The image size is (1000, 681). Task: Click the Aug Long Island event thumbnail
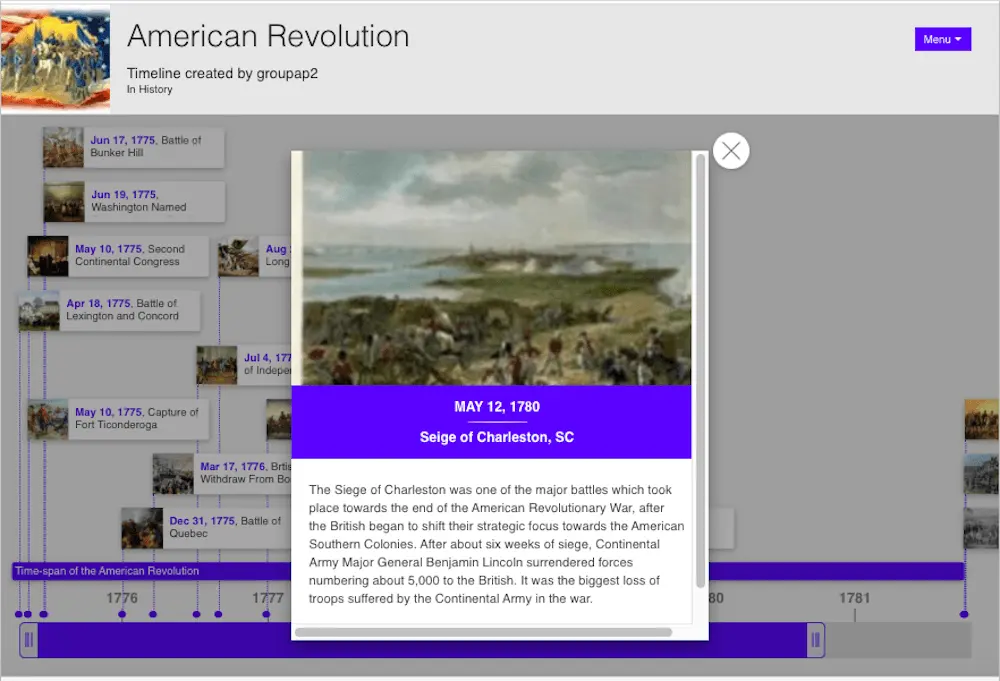(238, 256)
